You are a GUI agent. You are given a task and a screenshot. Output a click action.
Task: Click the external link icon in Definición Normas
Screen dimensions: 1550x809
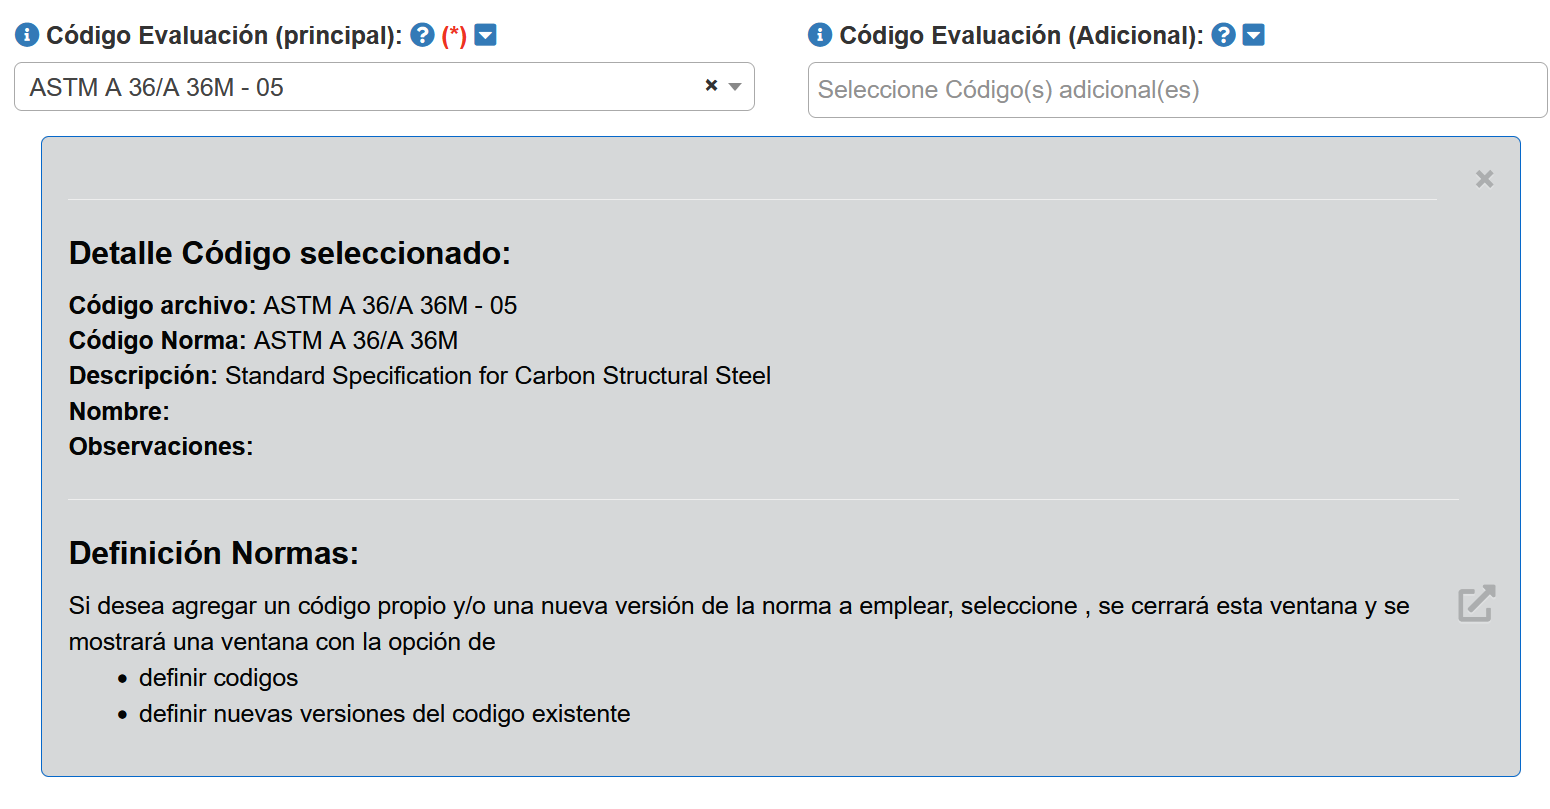coord(1476,603)
